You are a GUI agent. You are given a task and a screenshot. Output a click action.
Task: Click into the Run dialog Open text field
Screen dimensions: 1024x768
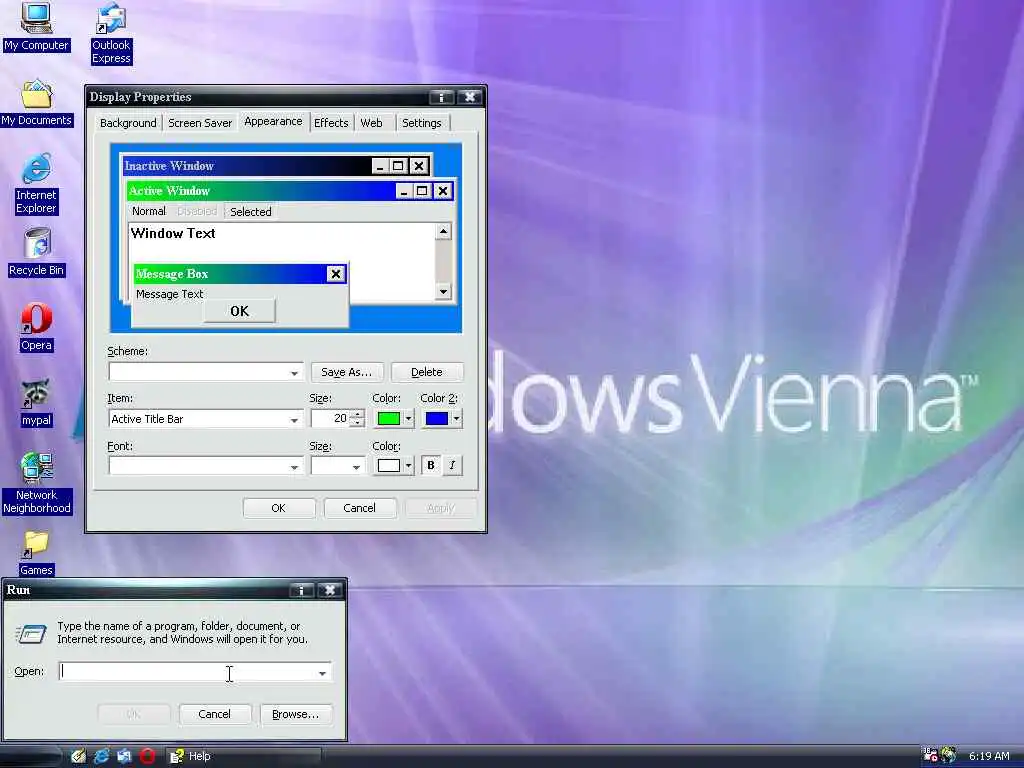pos(187,673)
